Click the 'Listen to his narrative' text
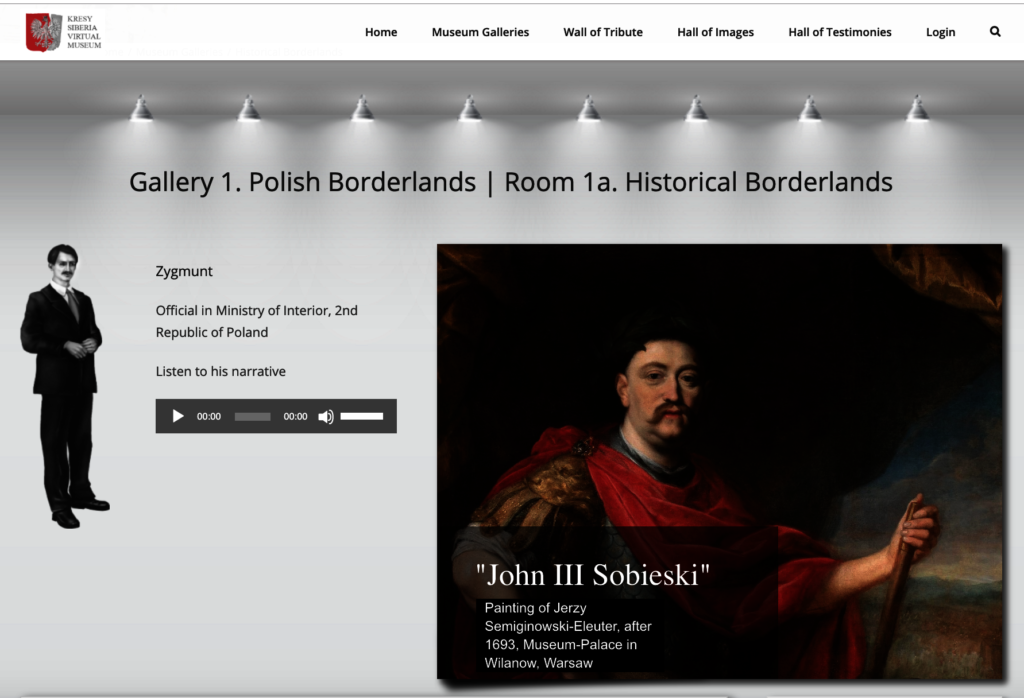The image size is (1024, 698). pos(221,372)
